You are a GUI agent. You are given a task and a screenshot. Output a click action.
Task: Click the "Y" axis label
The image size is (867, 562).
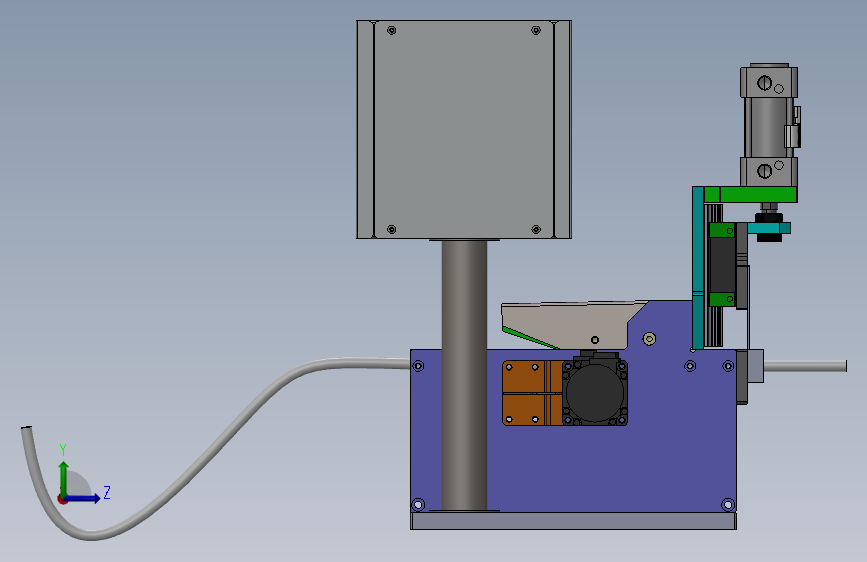(x=63, y=450)
